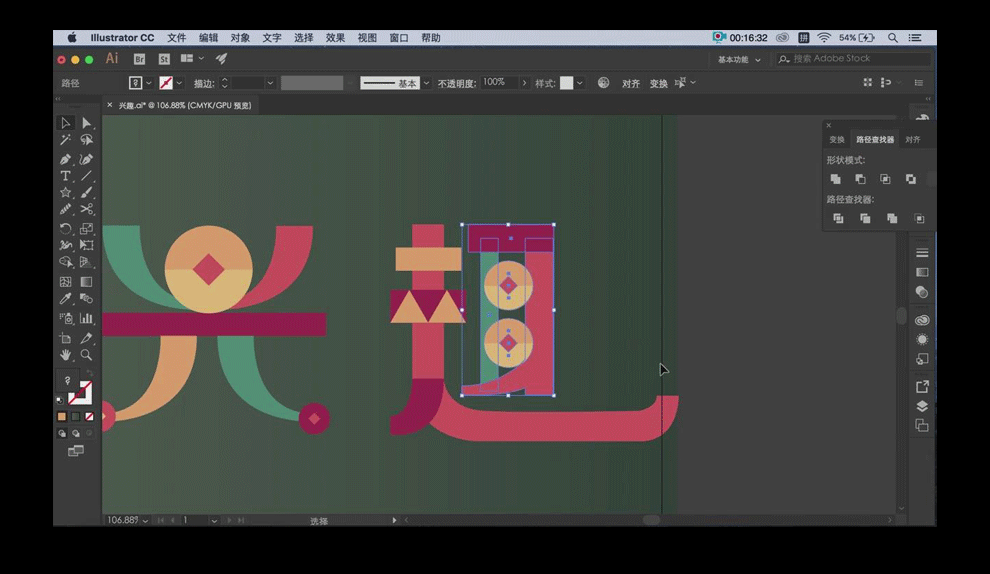Expand the stroke weight dropdown
The image size is (990, 574).
tap(270, 83)
